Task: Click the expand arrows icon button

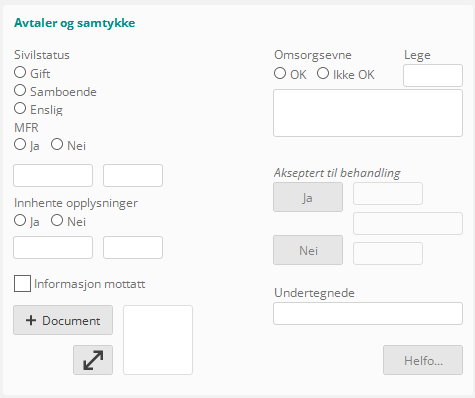Action: click(93, 360)
